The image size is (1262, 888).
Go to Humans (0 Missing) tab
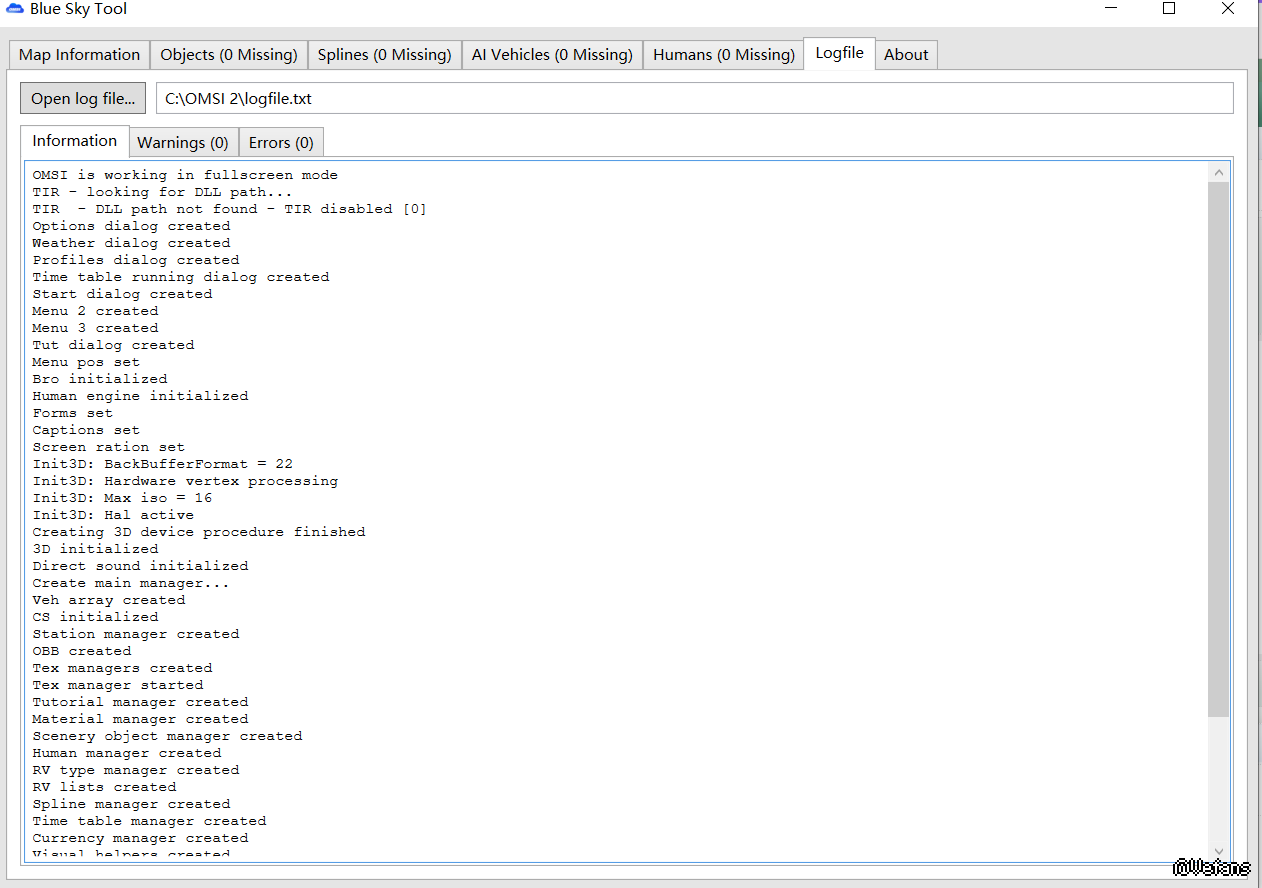tap(723, 55)
